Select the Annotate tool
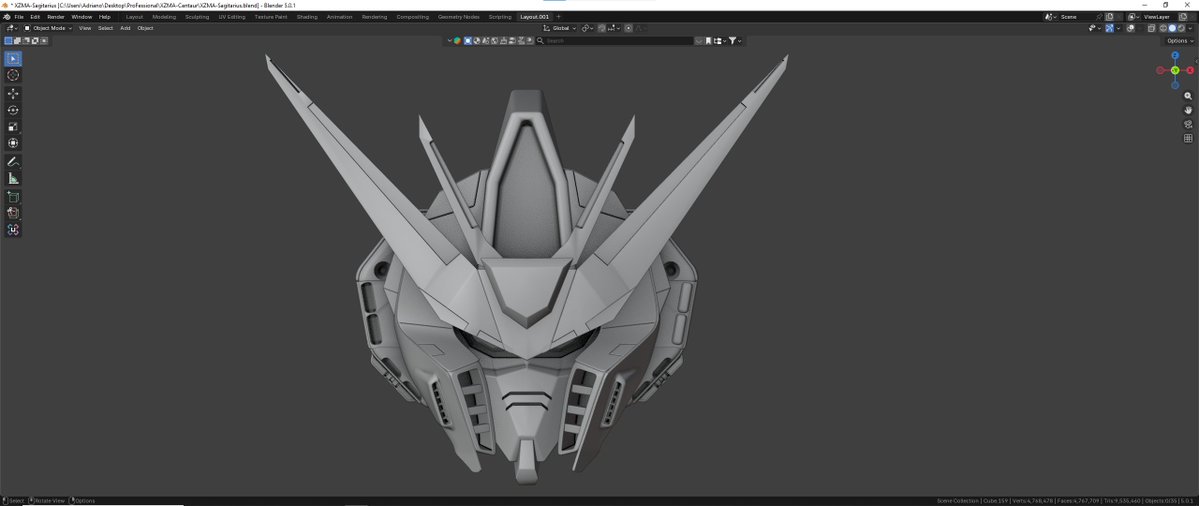Screen dimensions: 1199x506 (x=13, y=161)
